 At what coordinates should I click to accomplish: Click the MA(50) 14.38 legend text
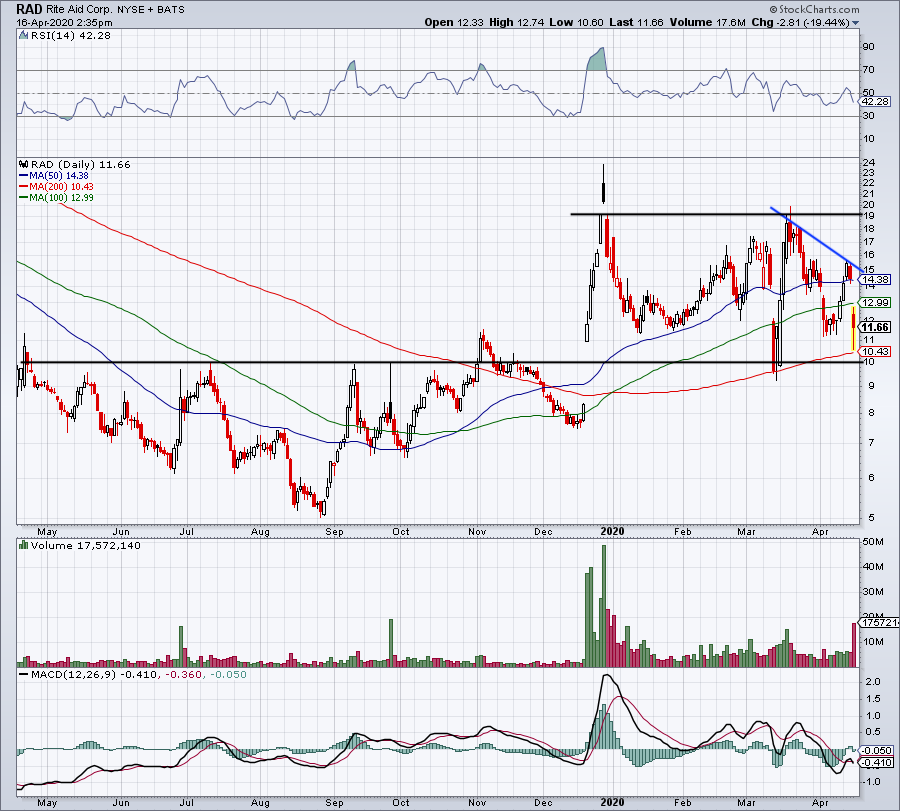[x=59, y=176]
